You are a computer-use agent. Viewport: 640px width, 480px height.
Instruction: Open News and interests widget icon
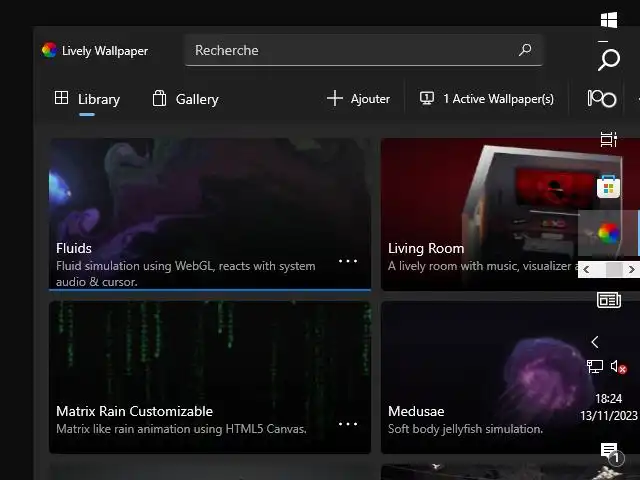click(x=609, y=300)
